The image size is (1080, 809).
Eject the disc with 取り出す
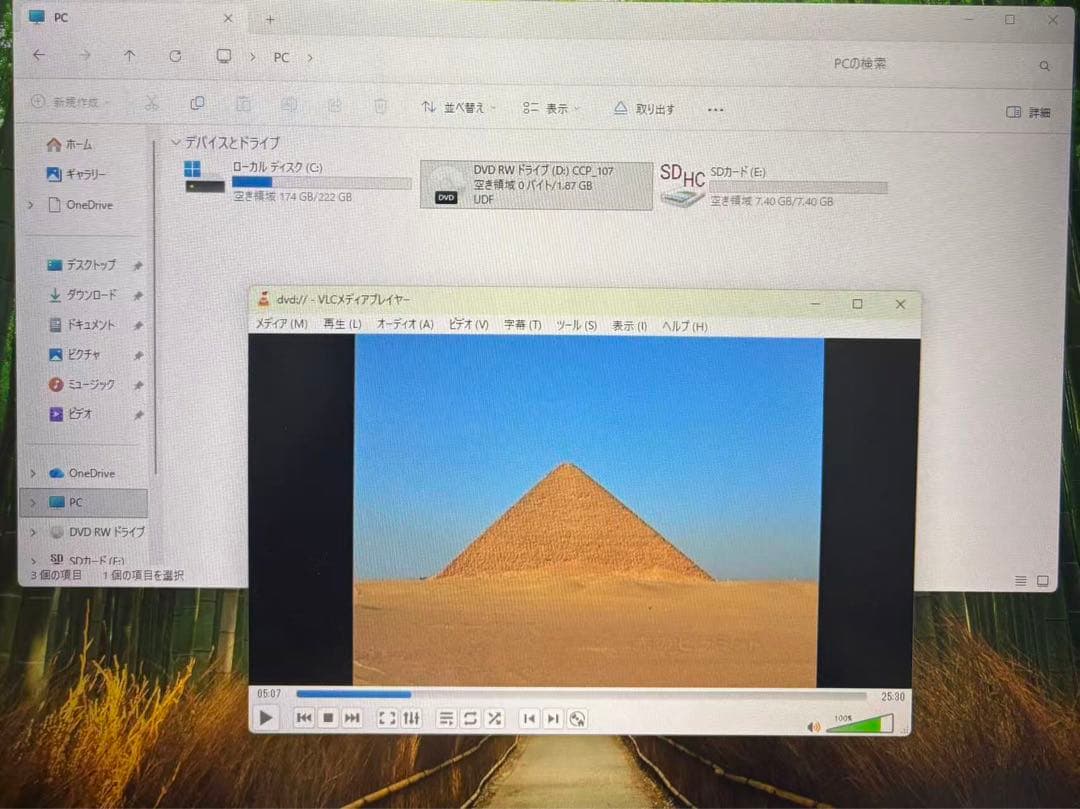(x=643, y=107)
